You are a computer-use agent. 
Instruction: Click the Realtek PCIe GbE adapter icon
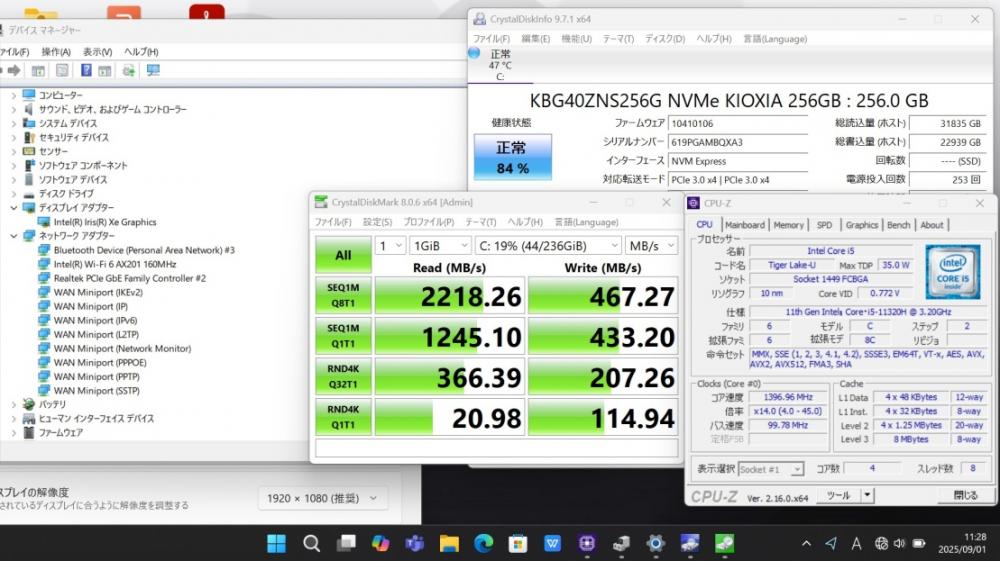[x=44, y=278]
